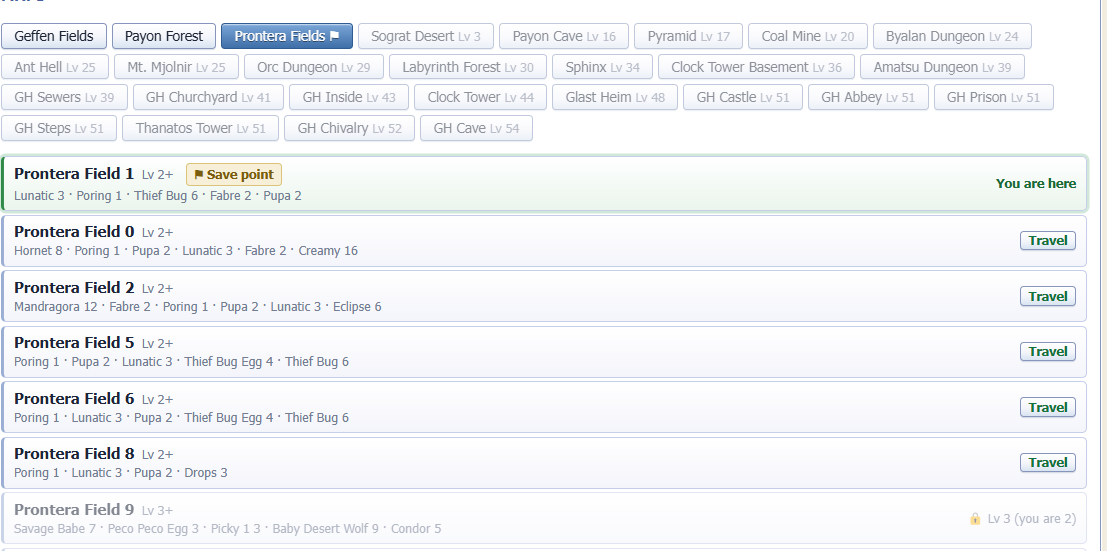Select the Prontera Fields tab
This screenshot has width=1107, height=551.
(x=287, y=36)
